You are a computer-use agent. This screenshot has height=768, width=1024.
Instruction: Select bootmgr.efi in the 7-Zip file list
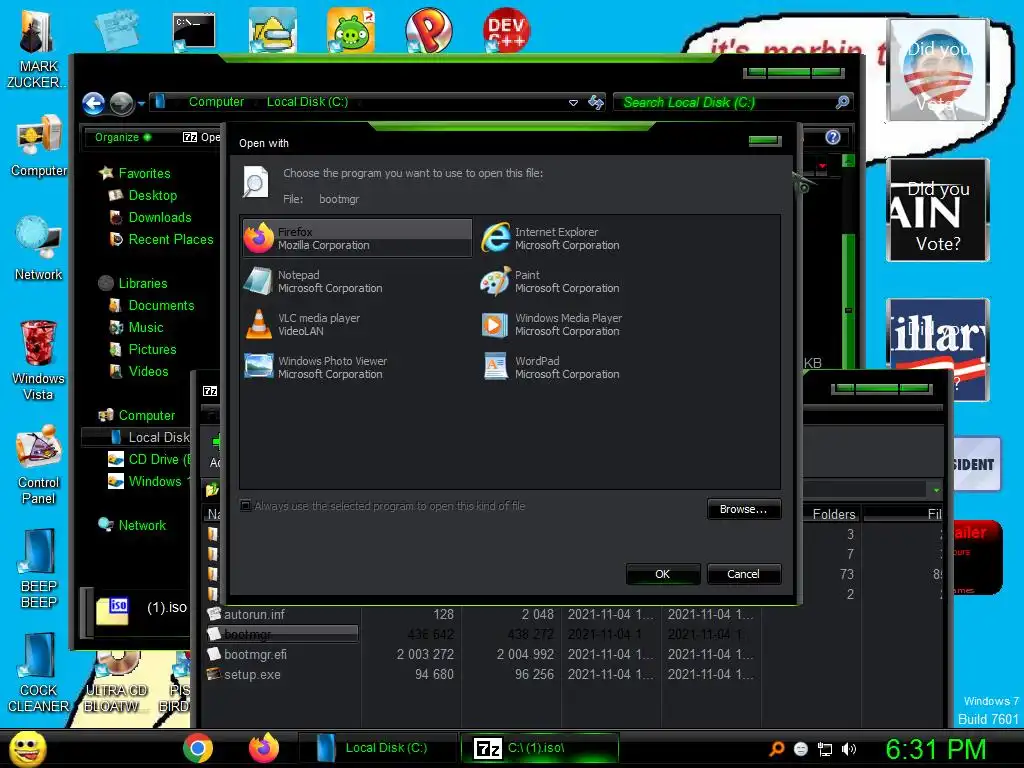click(x=255, y=654)
